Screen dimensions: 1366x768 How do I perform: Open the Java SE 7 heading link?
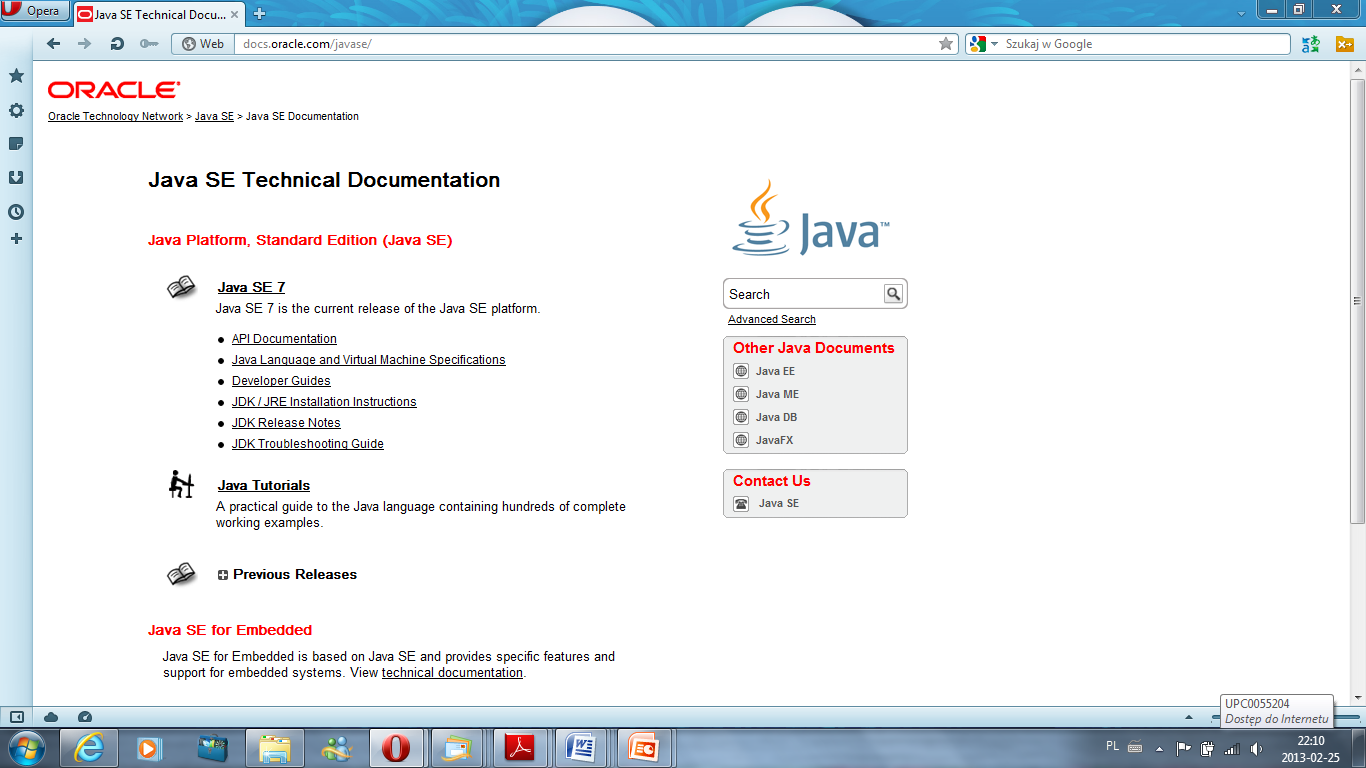pyautogui.click(x=251, y=287)
